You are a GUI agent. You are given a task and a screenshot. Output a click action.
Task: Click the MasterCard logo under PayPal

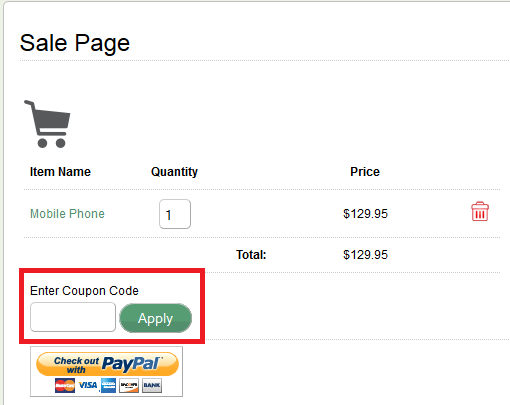click(65, 386)
